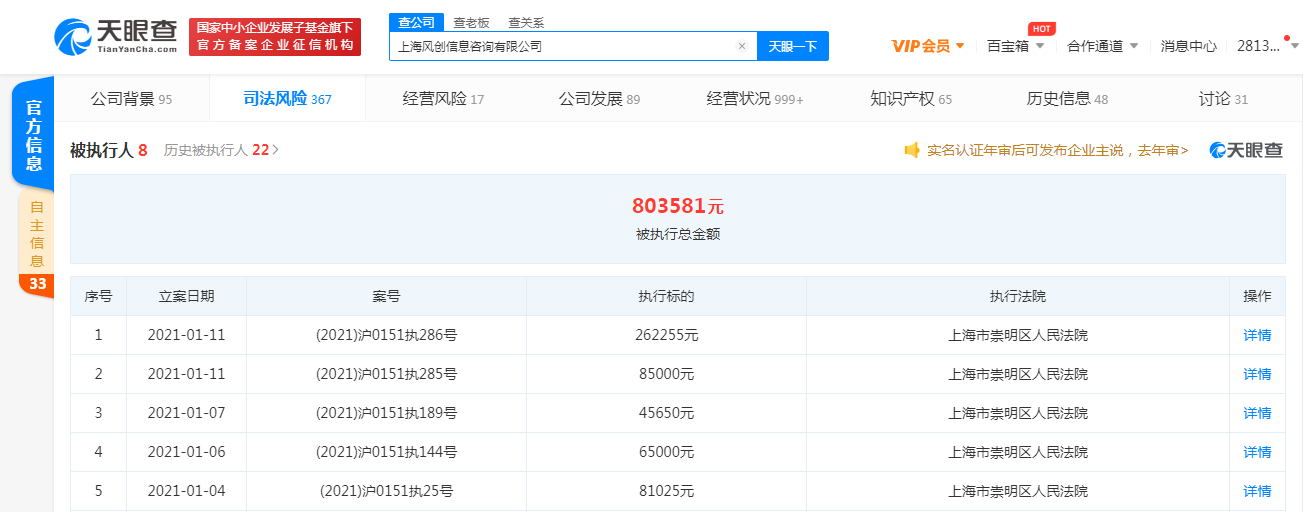Switch to the 司法风险 tab

click(287, 99)
